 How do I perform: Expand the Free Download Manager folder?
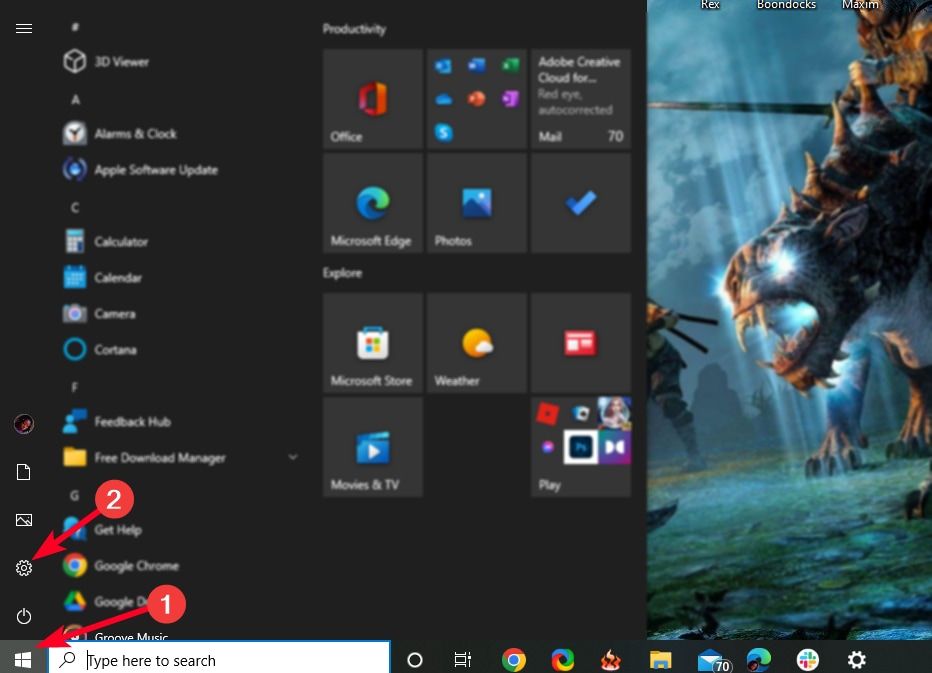(x=292, y=457)
